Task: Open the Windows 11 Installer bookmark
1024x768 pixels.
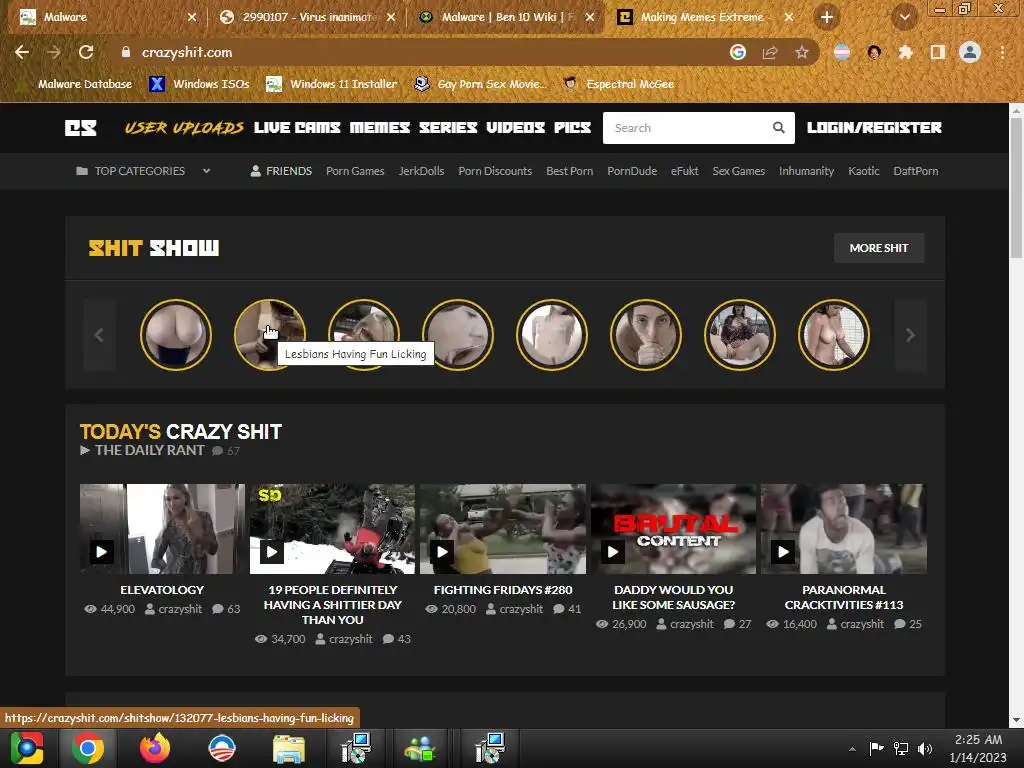Action: (x=332, y=84)
